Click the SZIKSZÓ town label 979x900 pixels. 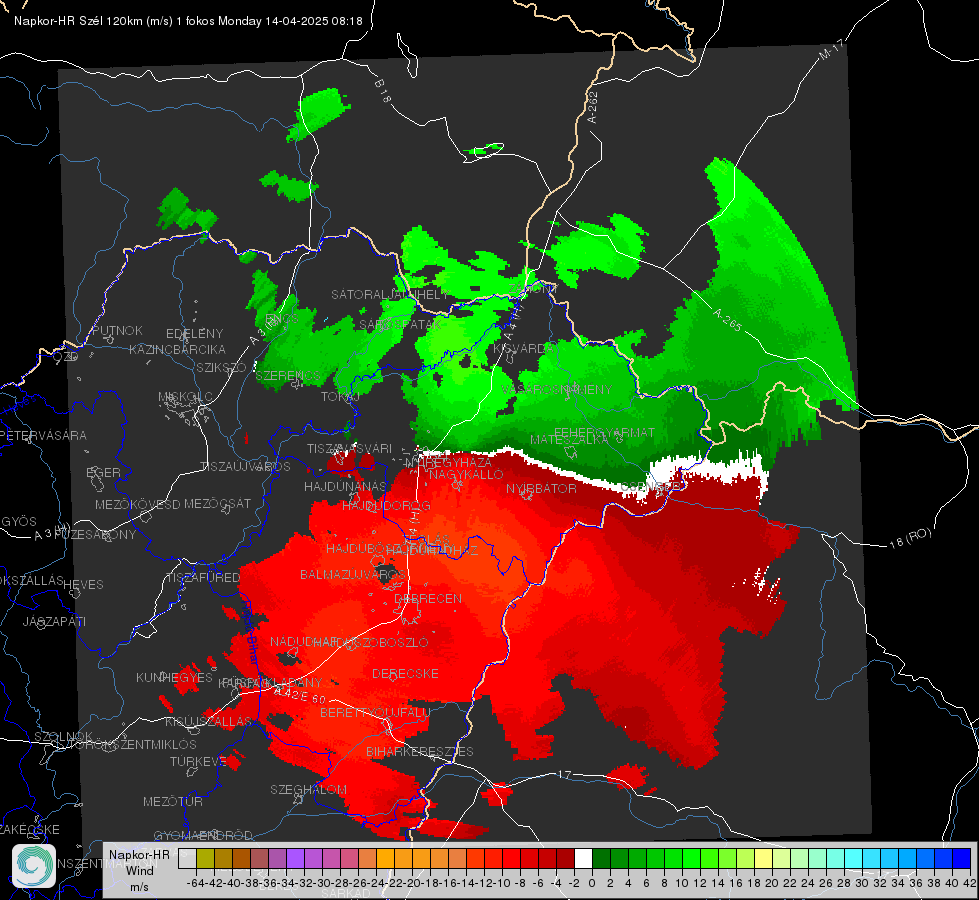coord(221,367)
